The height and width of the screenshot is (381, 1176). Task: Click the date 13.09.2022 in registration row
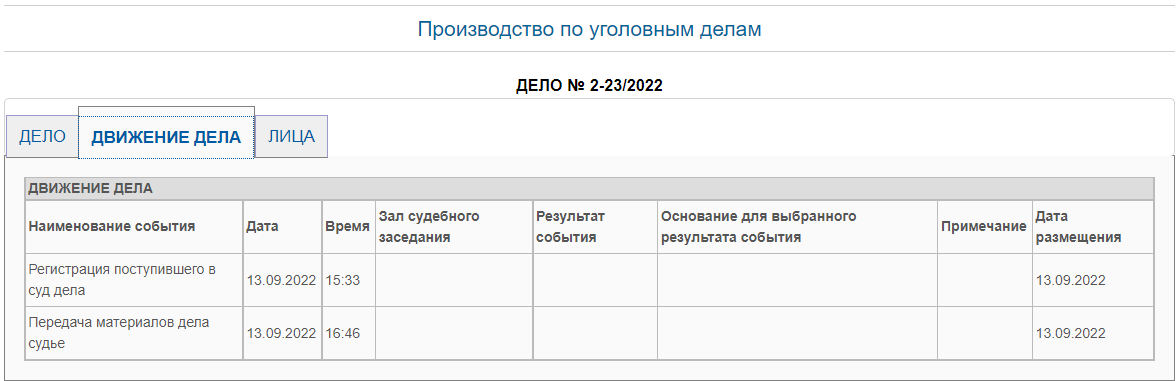click(283, 280)
